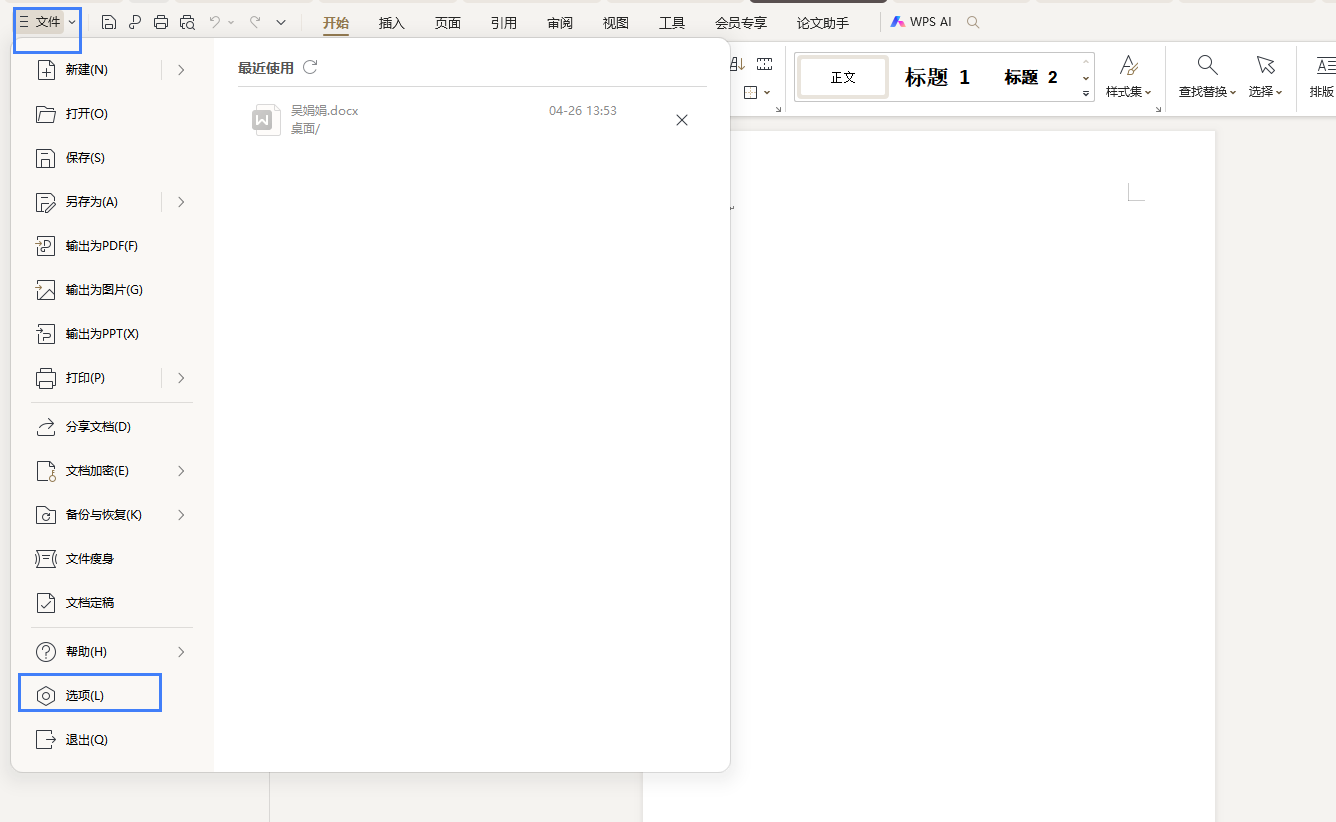Image resolution: width=1336 pixels, height=822 pixels.
Task: Click the refresh icon next to 最近使用
Action: [x=310, y=67]
